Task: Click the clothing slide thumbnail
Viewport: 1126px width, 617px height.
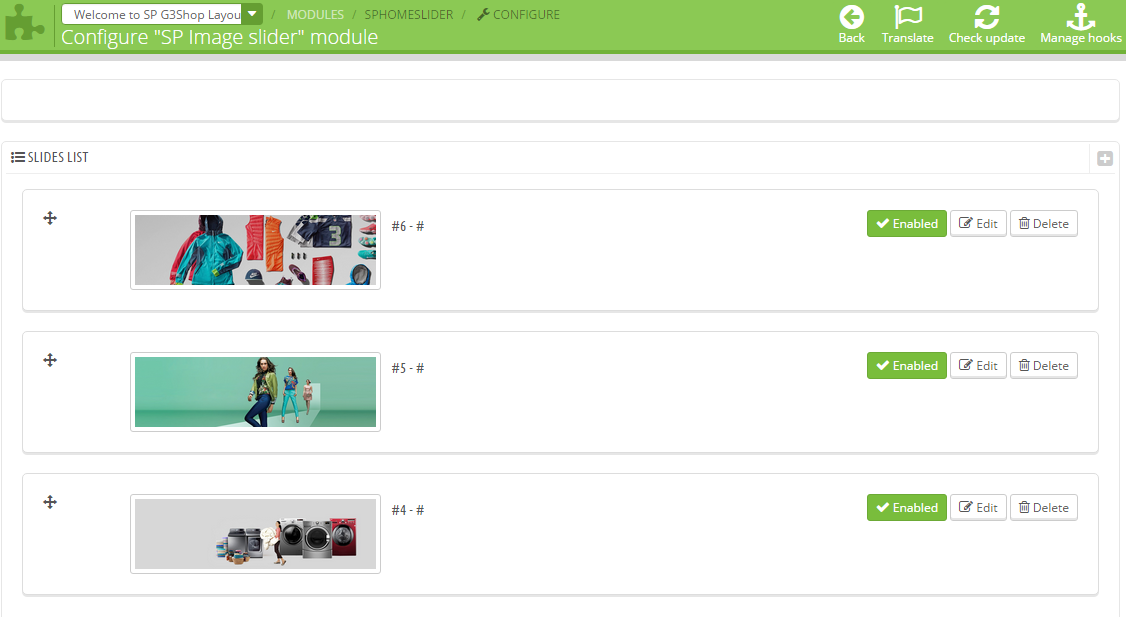Action: click(x=256, y=250)
